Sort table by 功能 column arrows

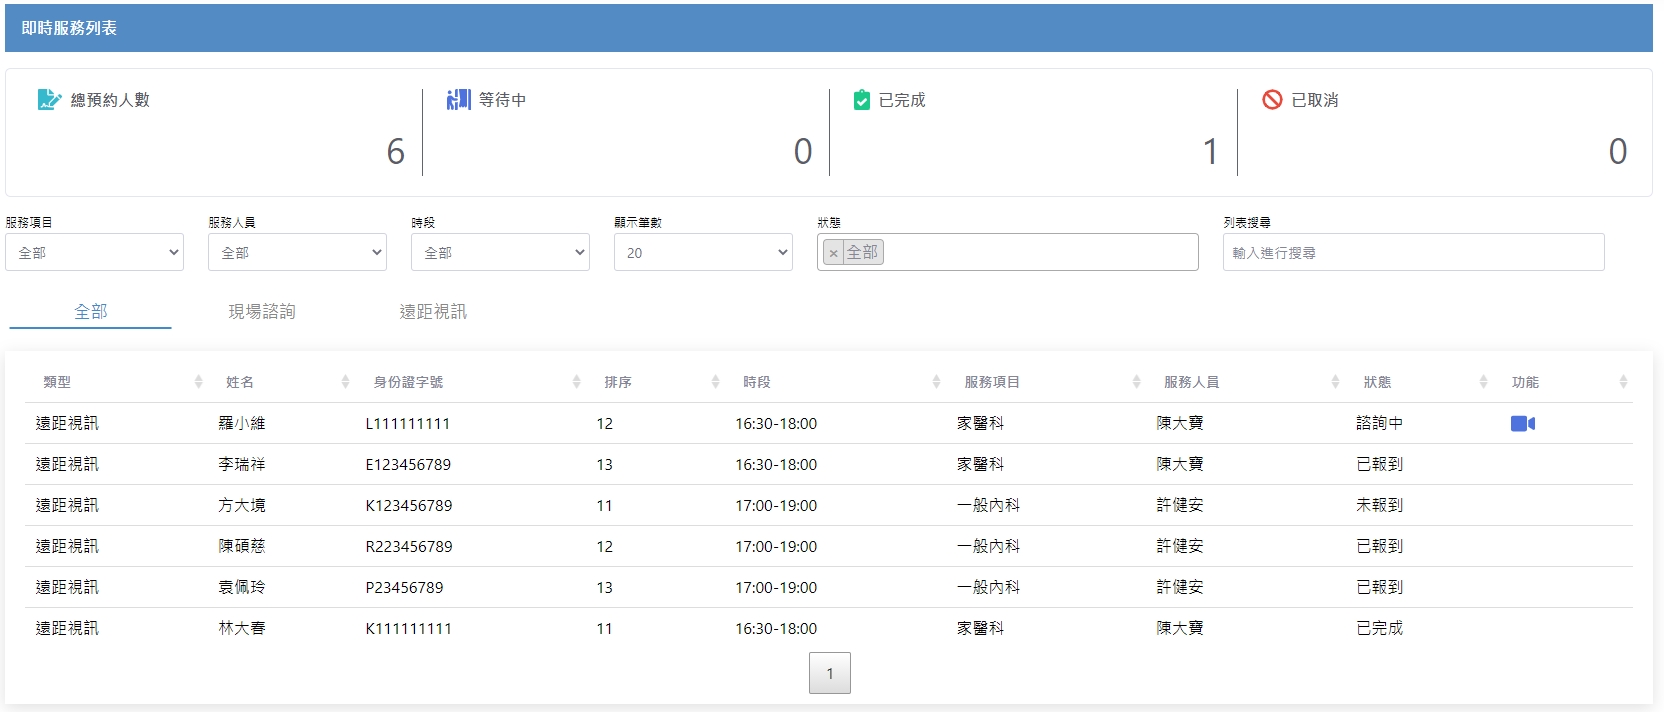pos(1623,382)
